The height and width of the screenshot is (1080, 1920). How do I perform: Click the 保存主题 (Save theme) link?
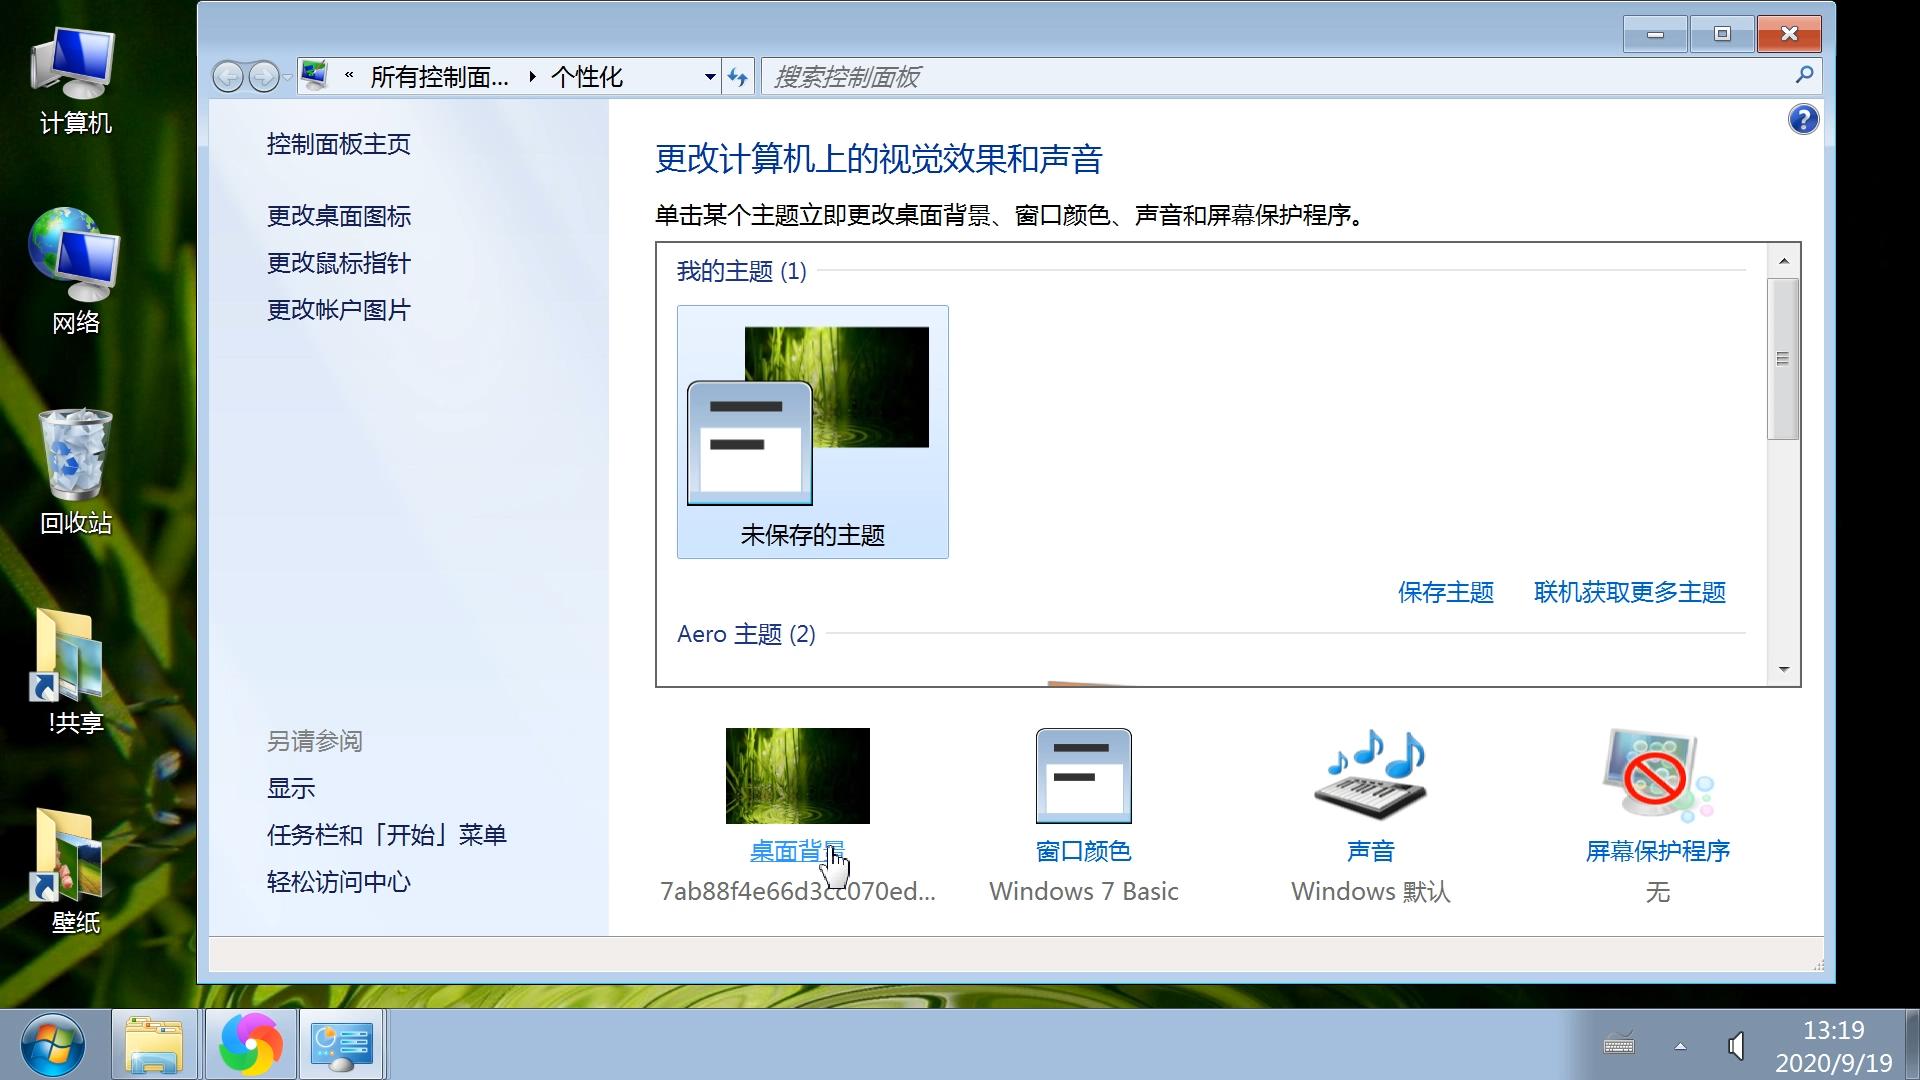coord(1444,592)
